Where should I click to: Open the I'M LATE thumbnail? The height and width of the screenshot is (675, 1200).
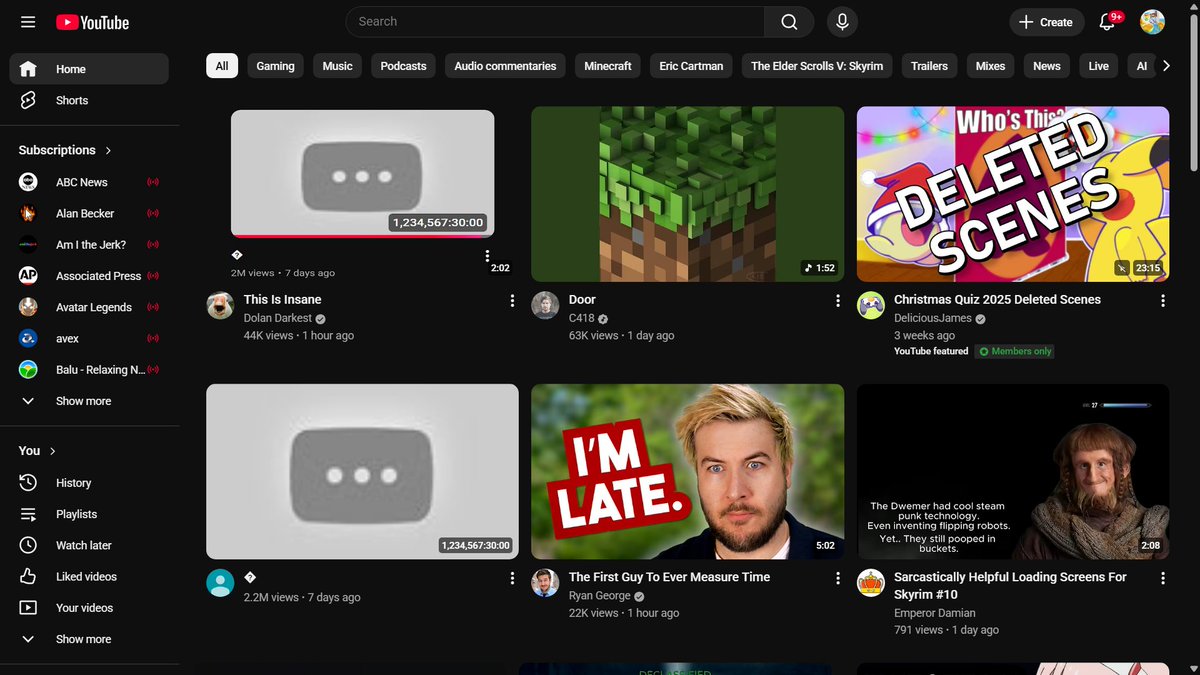pyautogui.click(x=687, y=472)
